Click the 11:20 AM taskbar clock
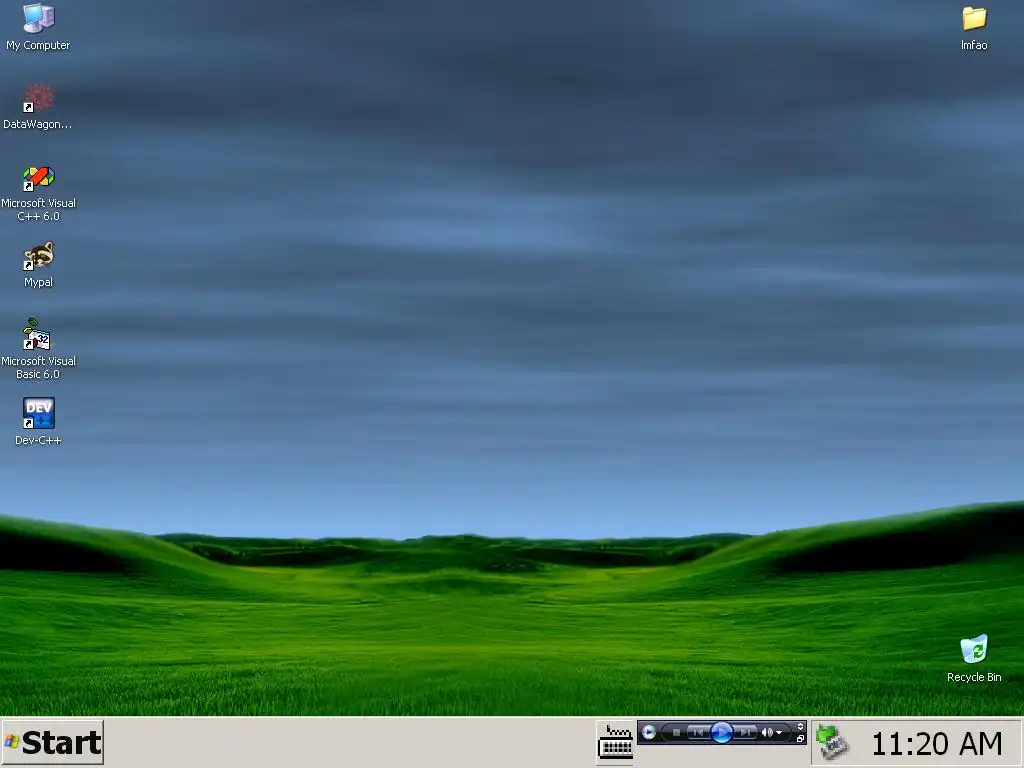 pyautogui.click(x=936, y=743)
